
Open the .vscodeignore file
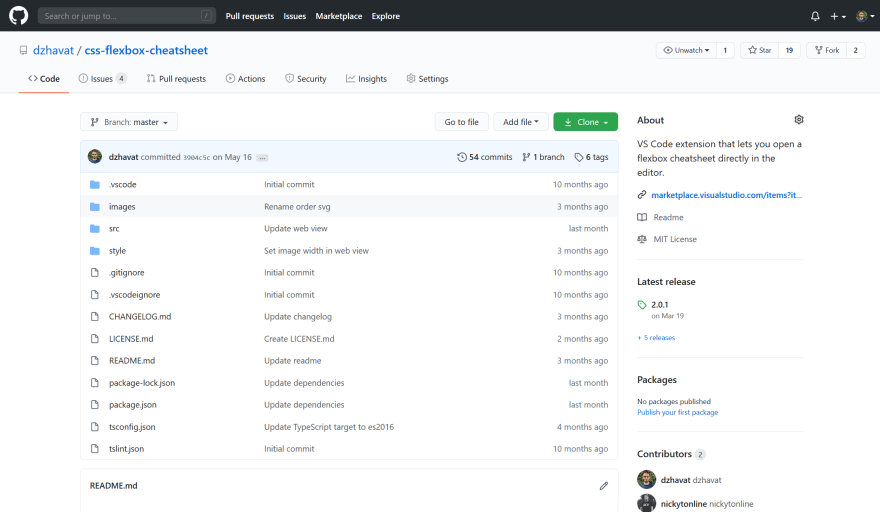pyautogui.click(x=135, y=295)
